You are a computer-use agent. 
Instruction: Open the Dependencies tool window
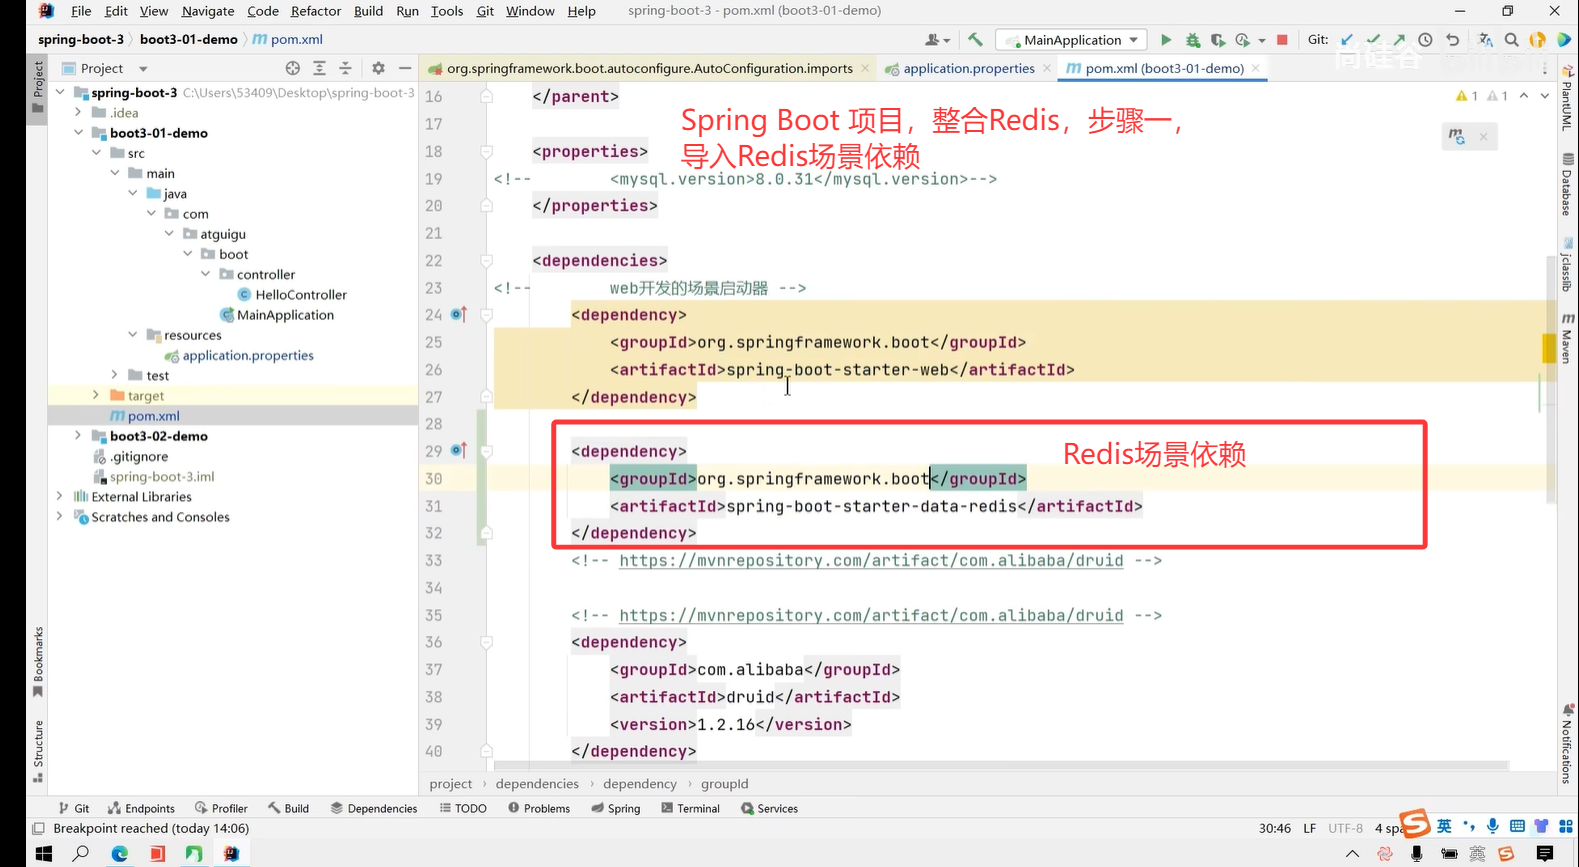click(x=373, y=808)
